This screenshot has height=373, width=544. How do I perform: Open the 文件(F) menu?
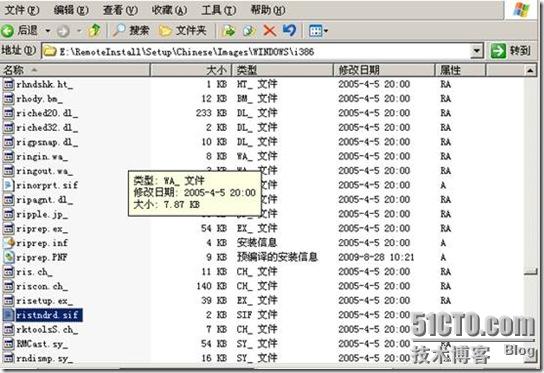coord(22,10)
